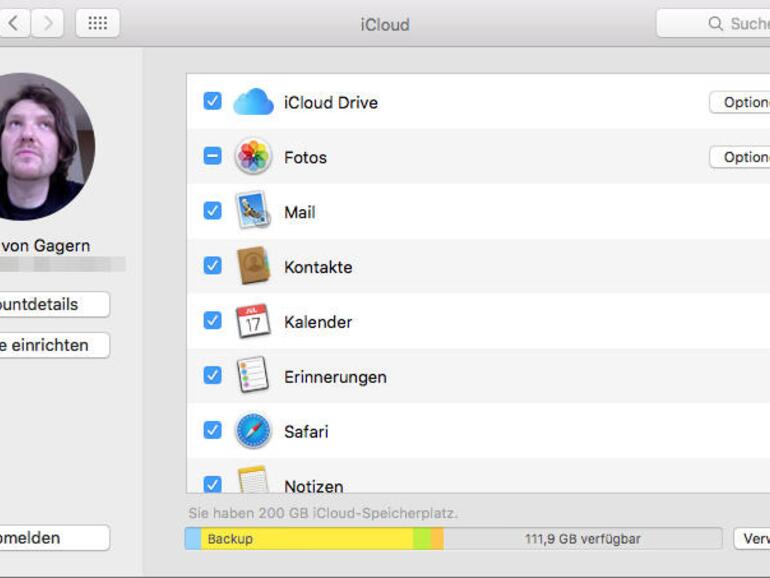Screen dimensions: 770x578
Task: Go back with the left arrow
Action: 14,23
